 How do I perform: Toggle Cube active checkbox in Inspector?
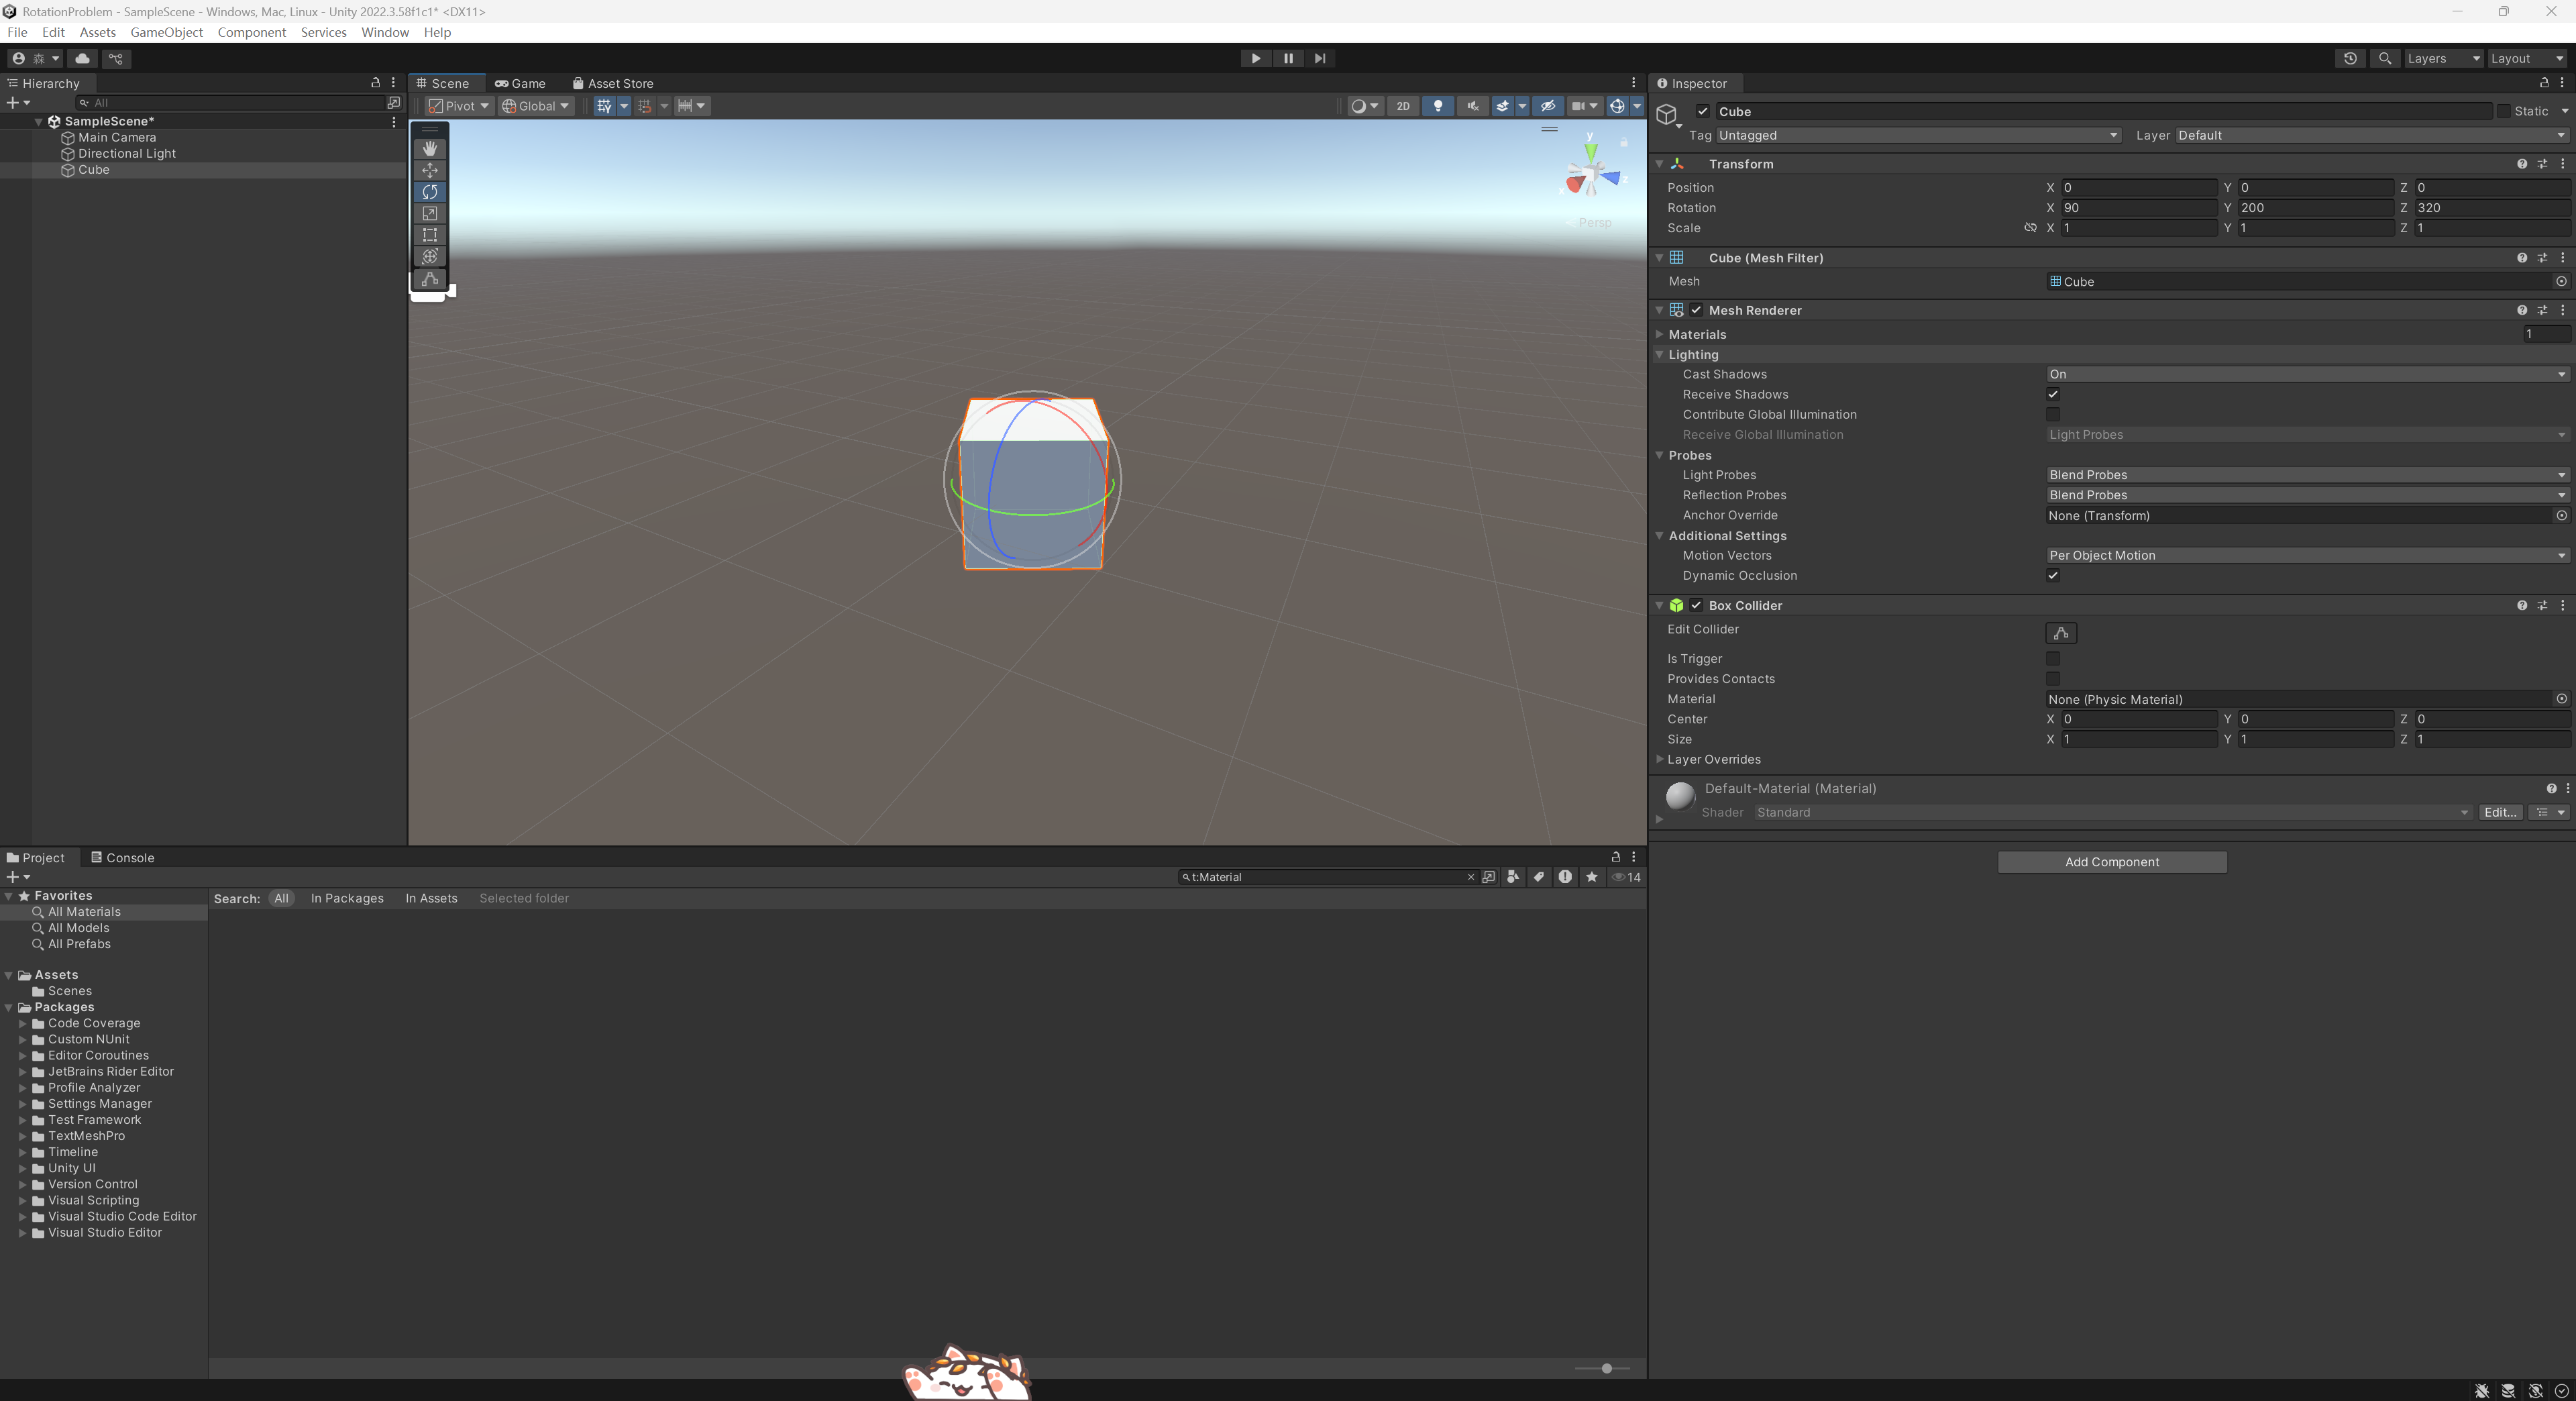1703,112
